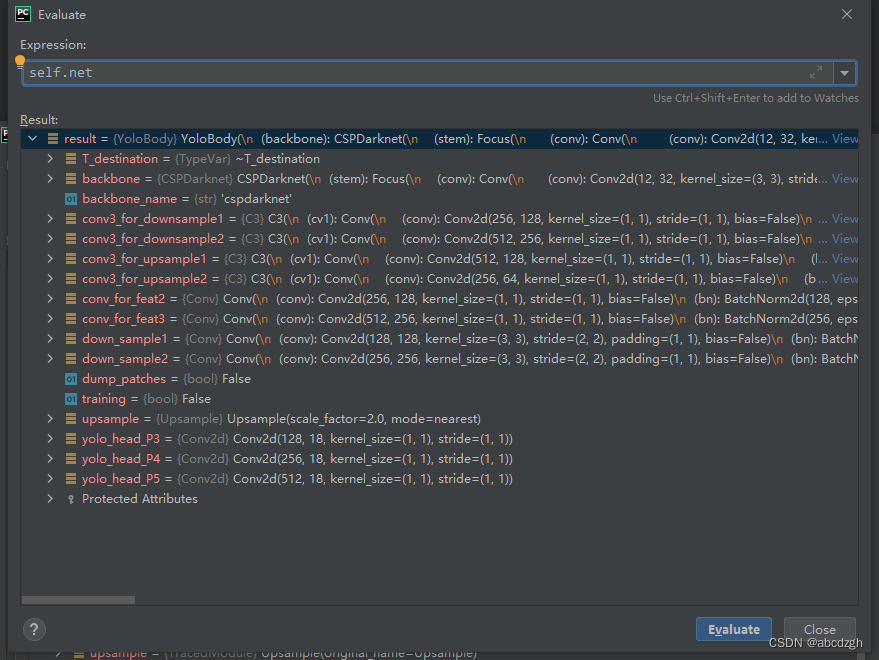Click the horizontal scrollbar thumb

[78, 600]
